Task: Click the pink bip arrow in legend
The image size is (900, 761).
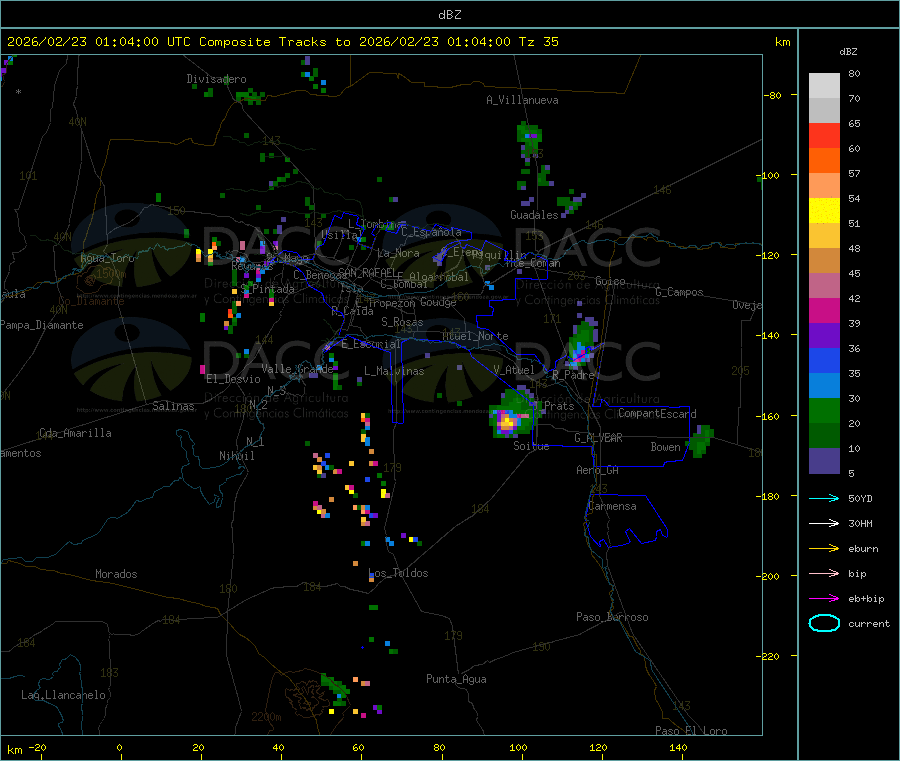Action: point(824,573)
